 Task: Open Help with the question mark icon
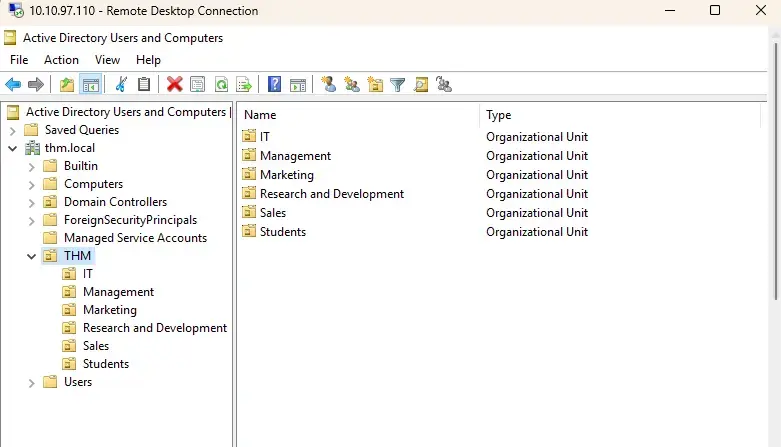pos(274,84)
